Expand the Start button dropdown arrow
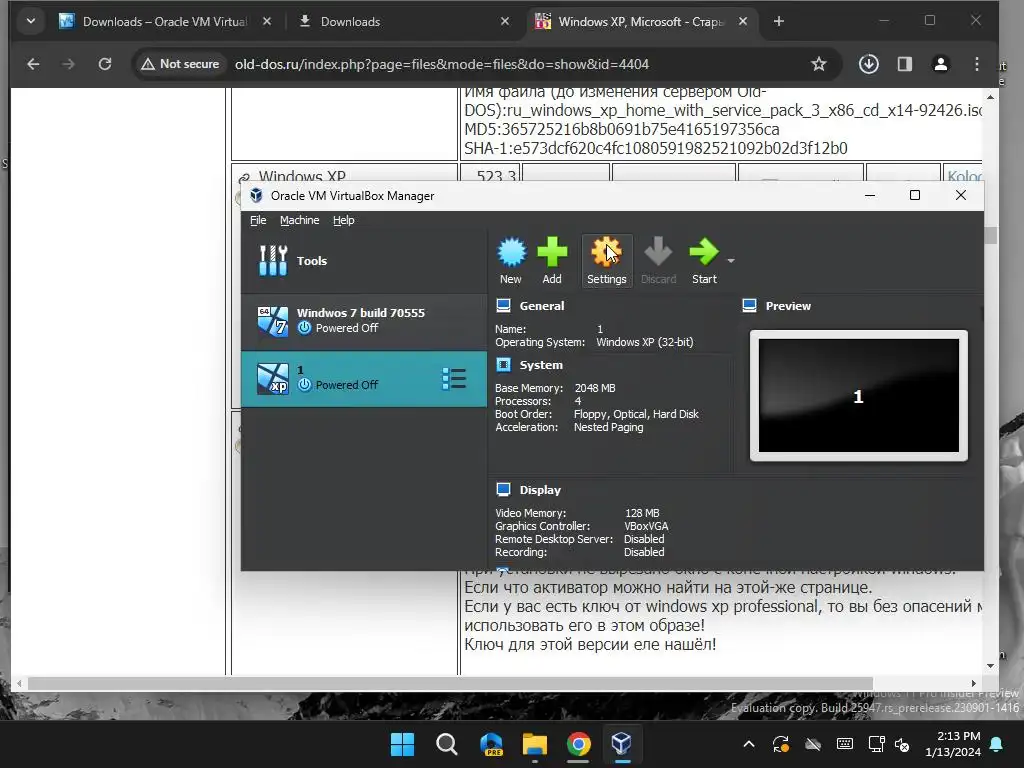This screenshot has height=768, width=1024. click(731, 261)
